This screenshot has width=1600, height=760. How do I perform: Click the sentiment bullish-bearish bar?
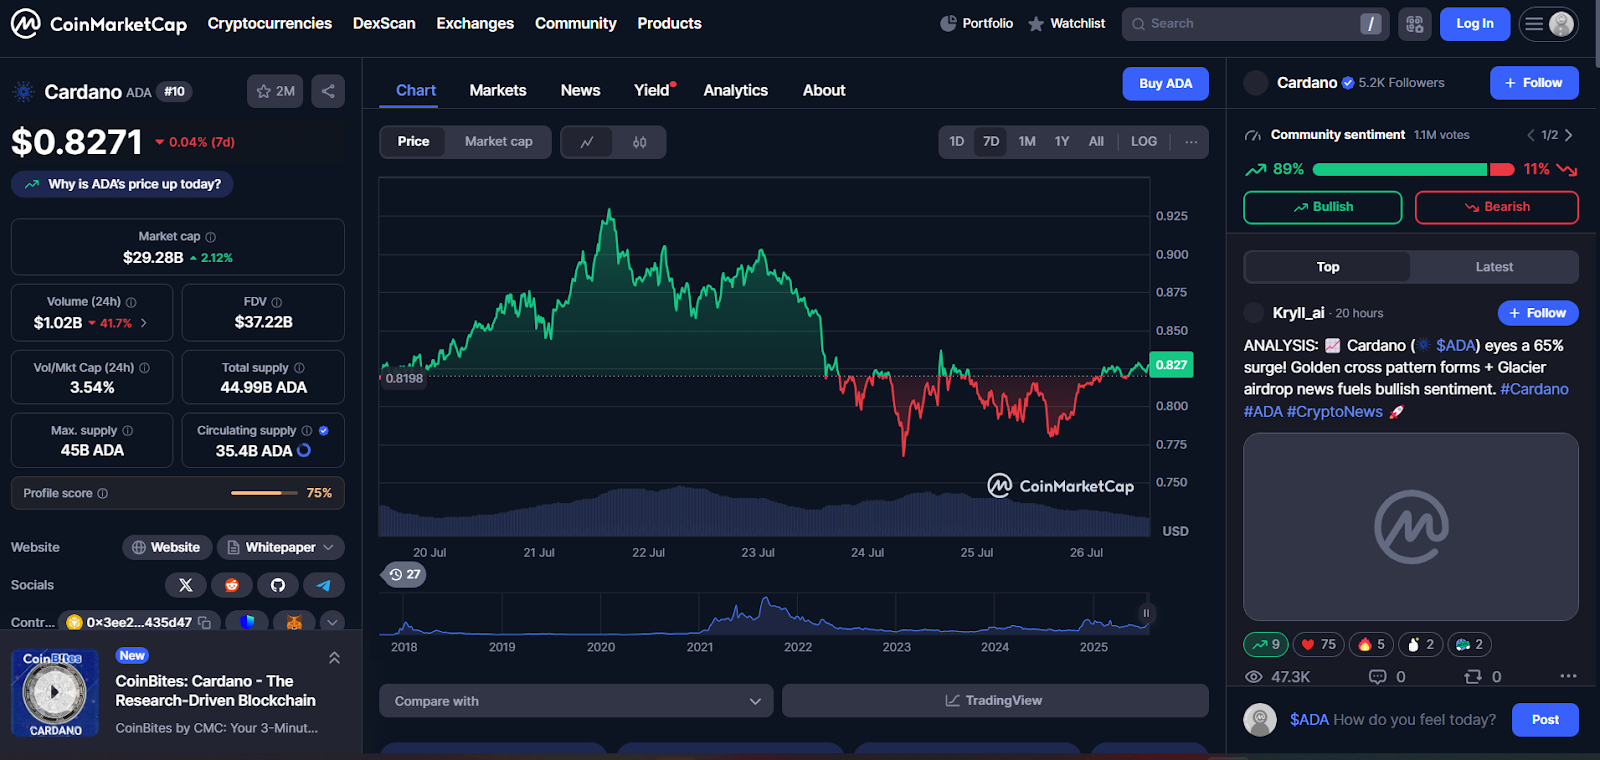[1413, 170]
